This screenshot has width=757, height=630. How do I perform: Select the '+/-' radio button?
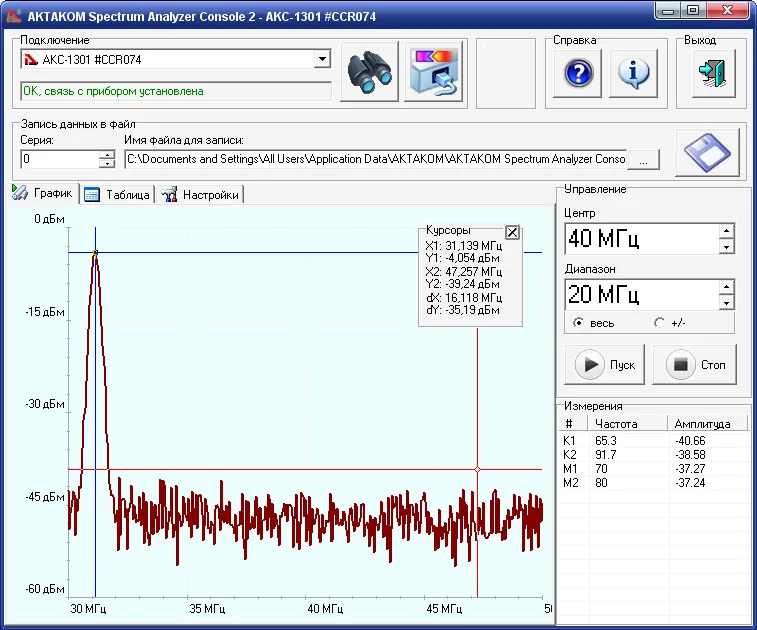click(659, 322)
